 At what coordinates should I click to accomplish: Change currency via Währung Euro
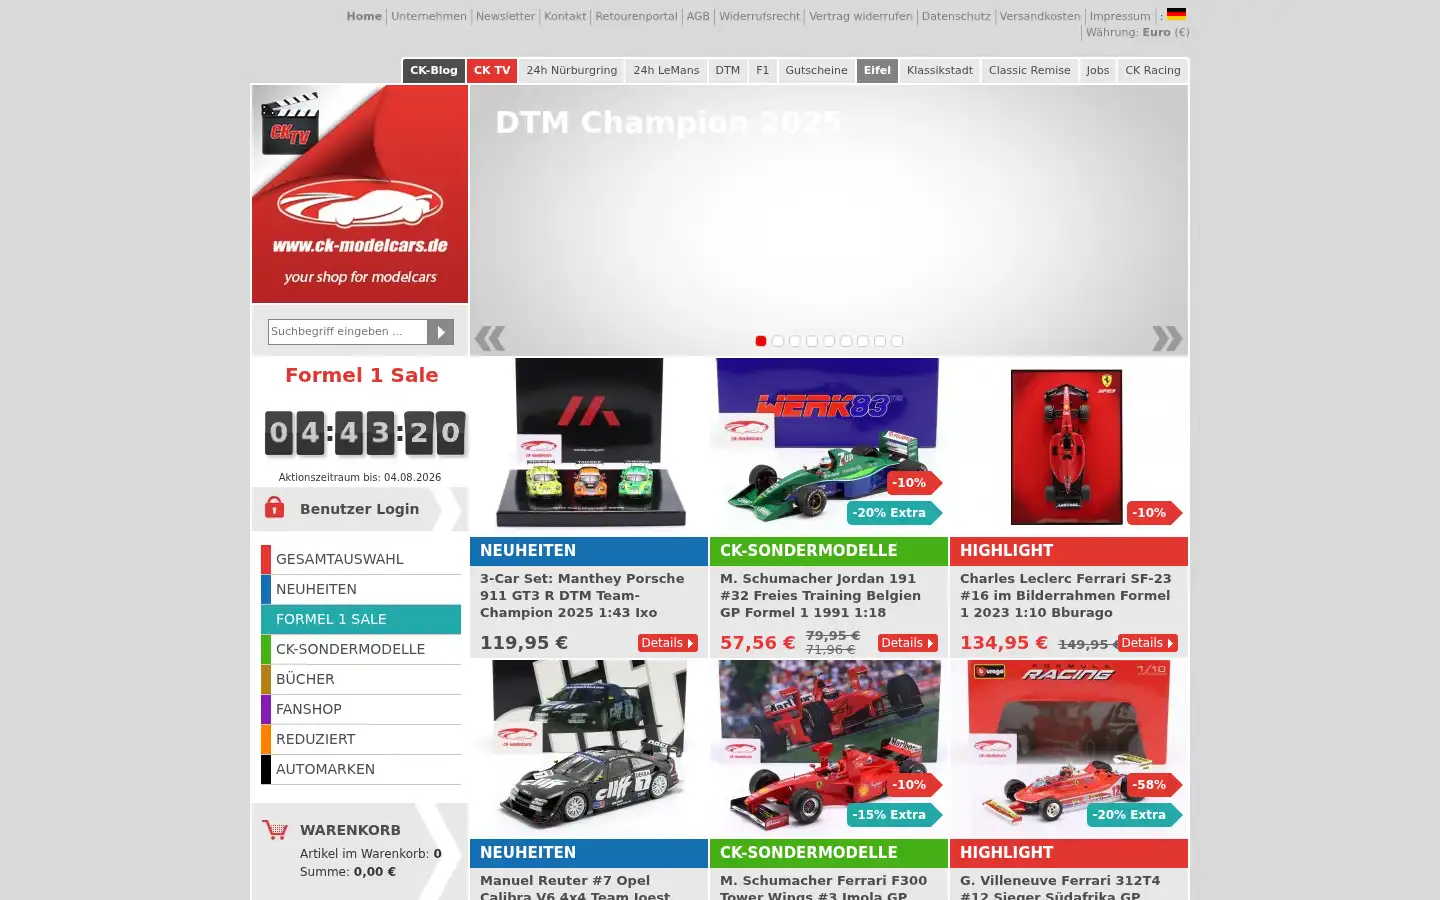[1138, 32]
